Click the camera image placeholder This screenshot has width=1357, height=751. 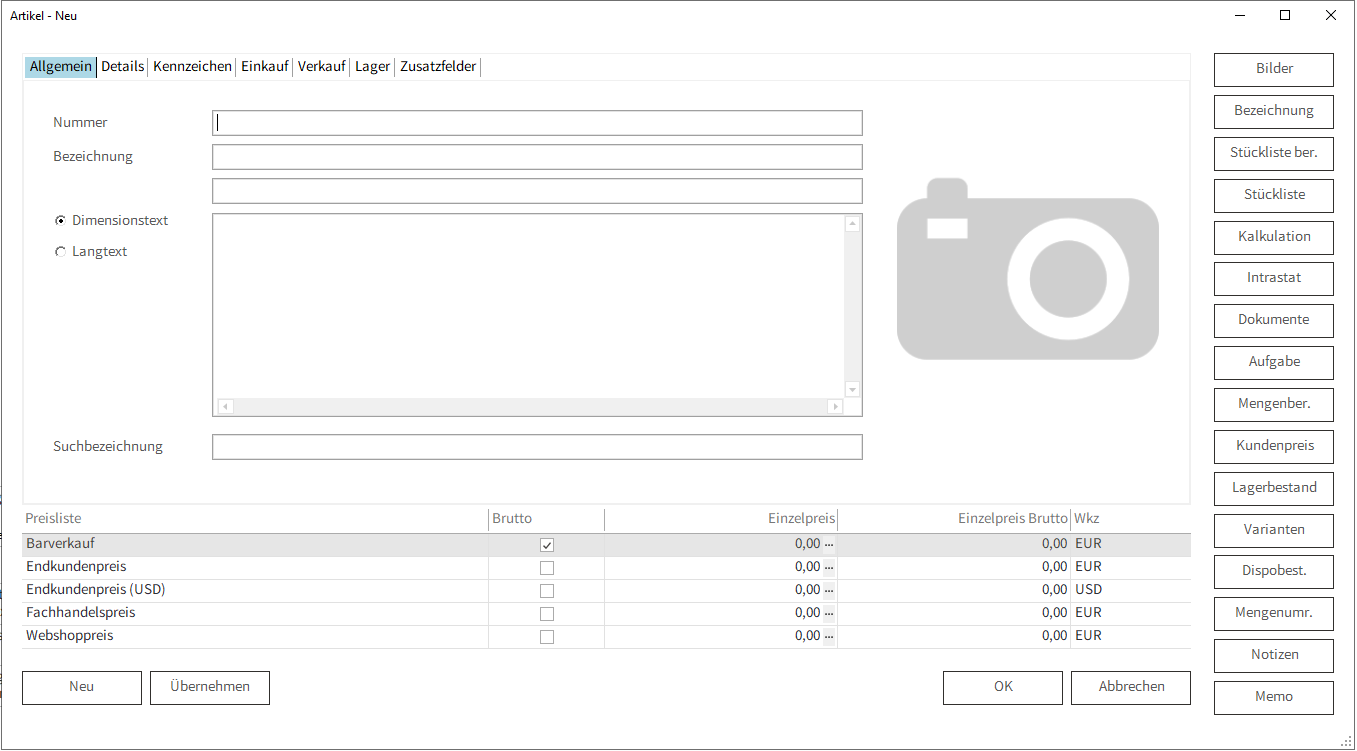point(1027,269)
